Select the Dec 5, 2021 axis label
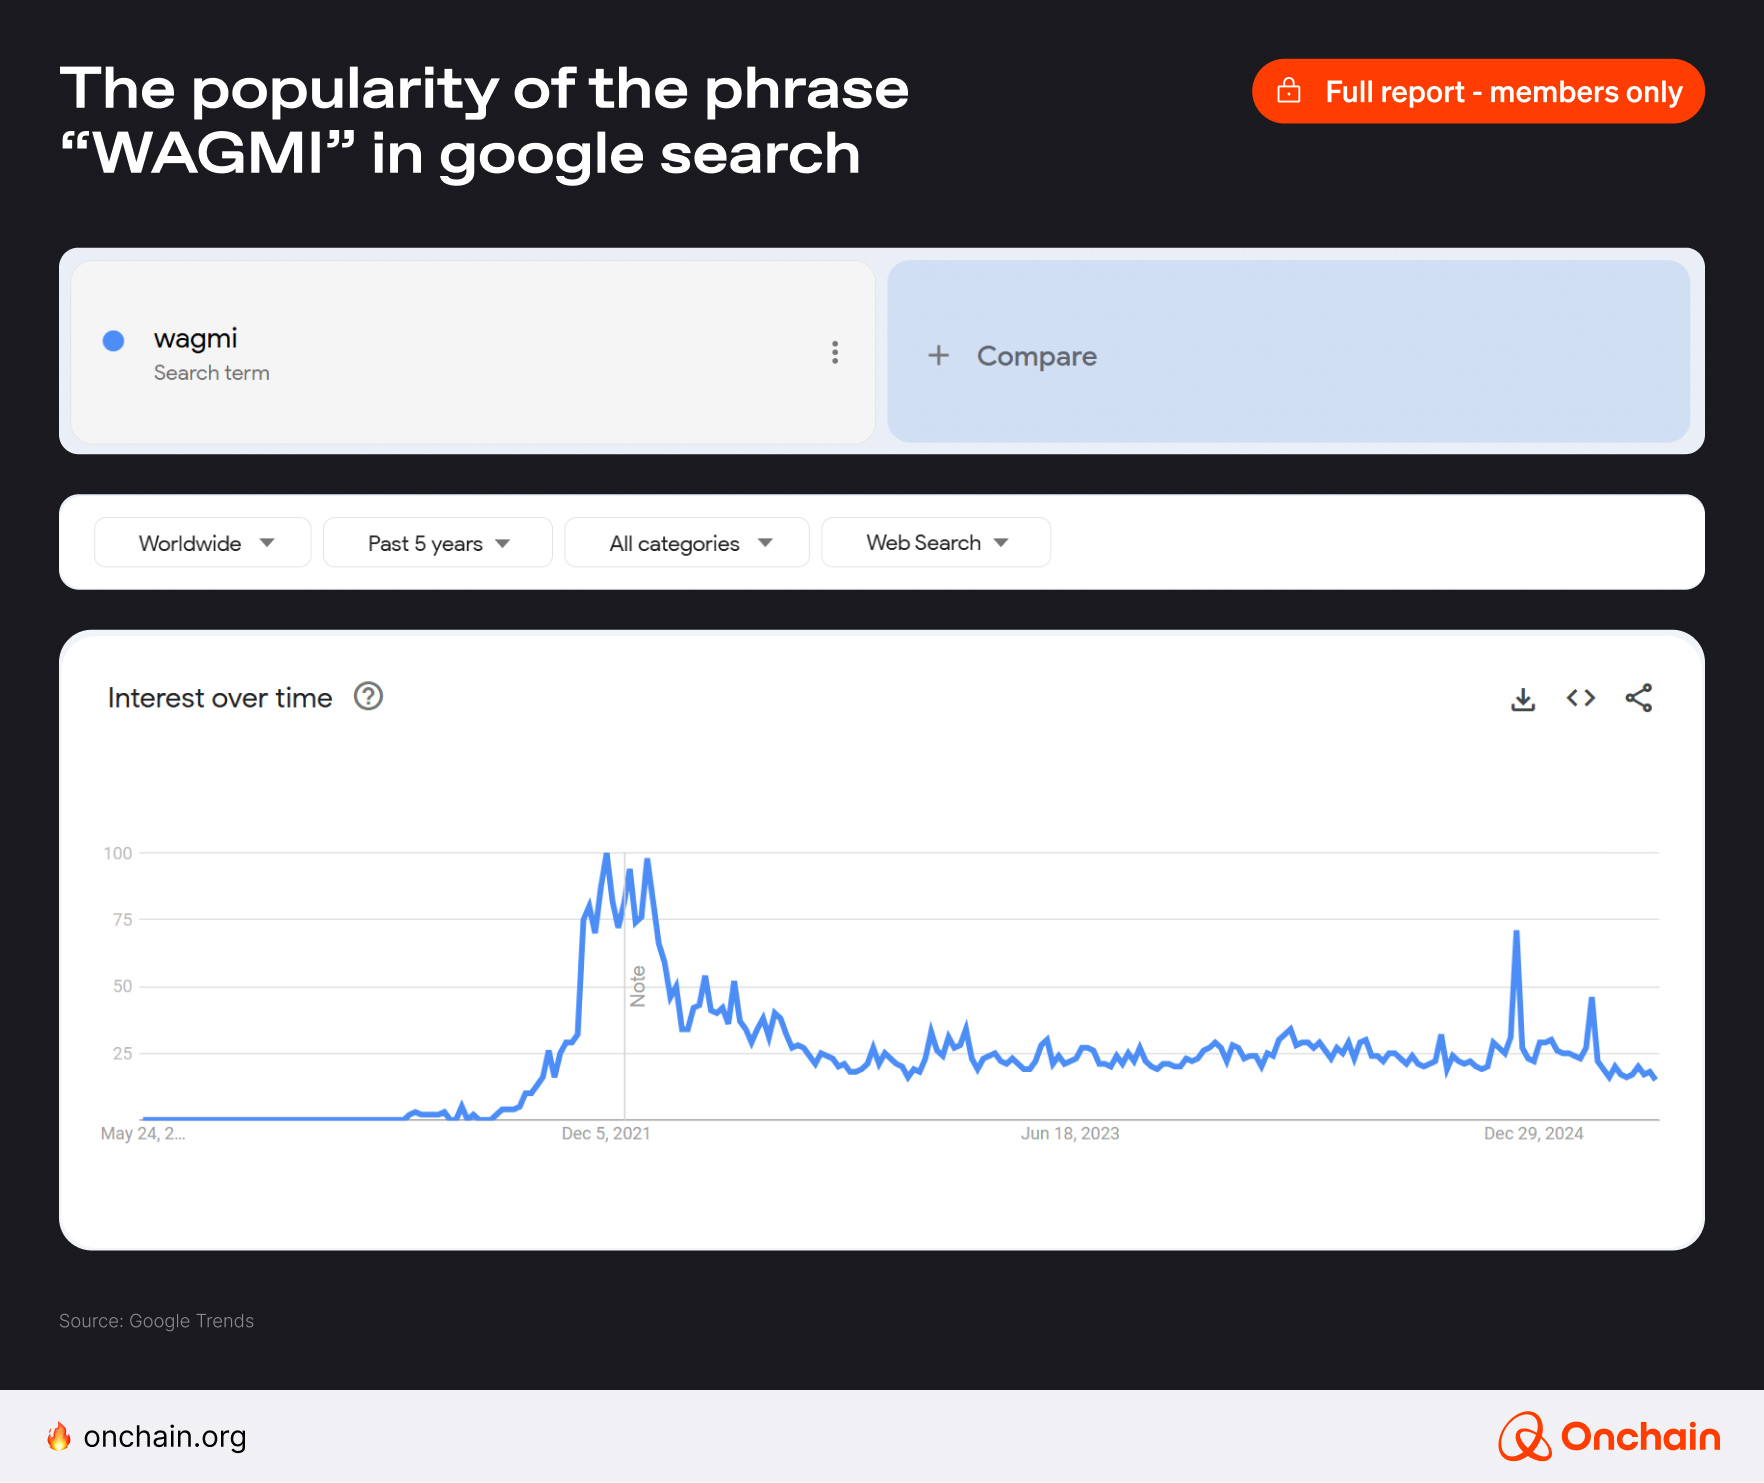Viewport: 1764px width, 1483px height. (605, 1133)
